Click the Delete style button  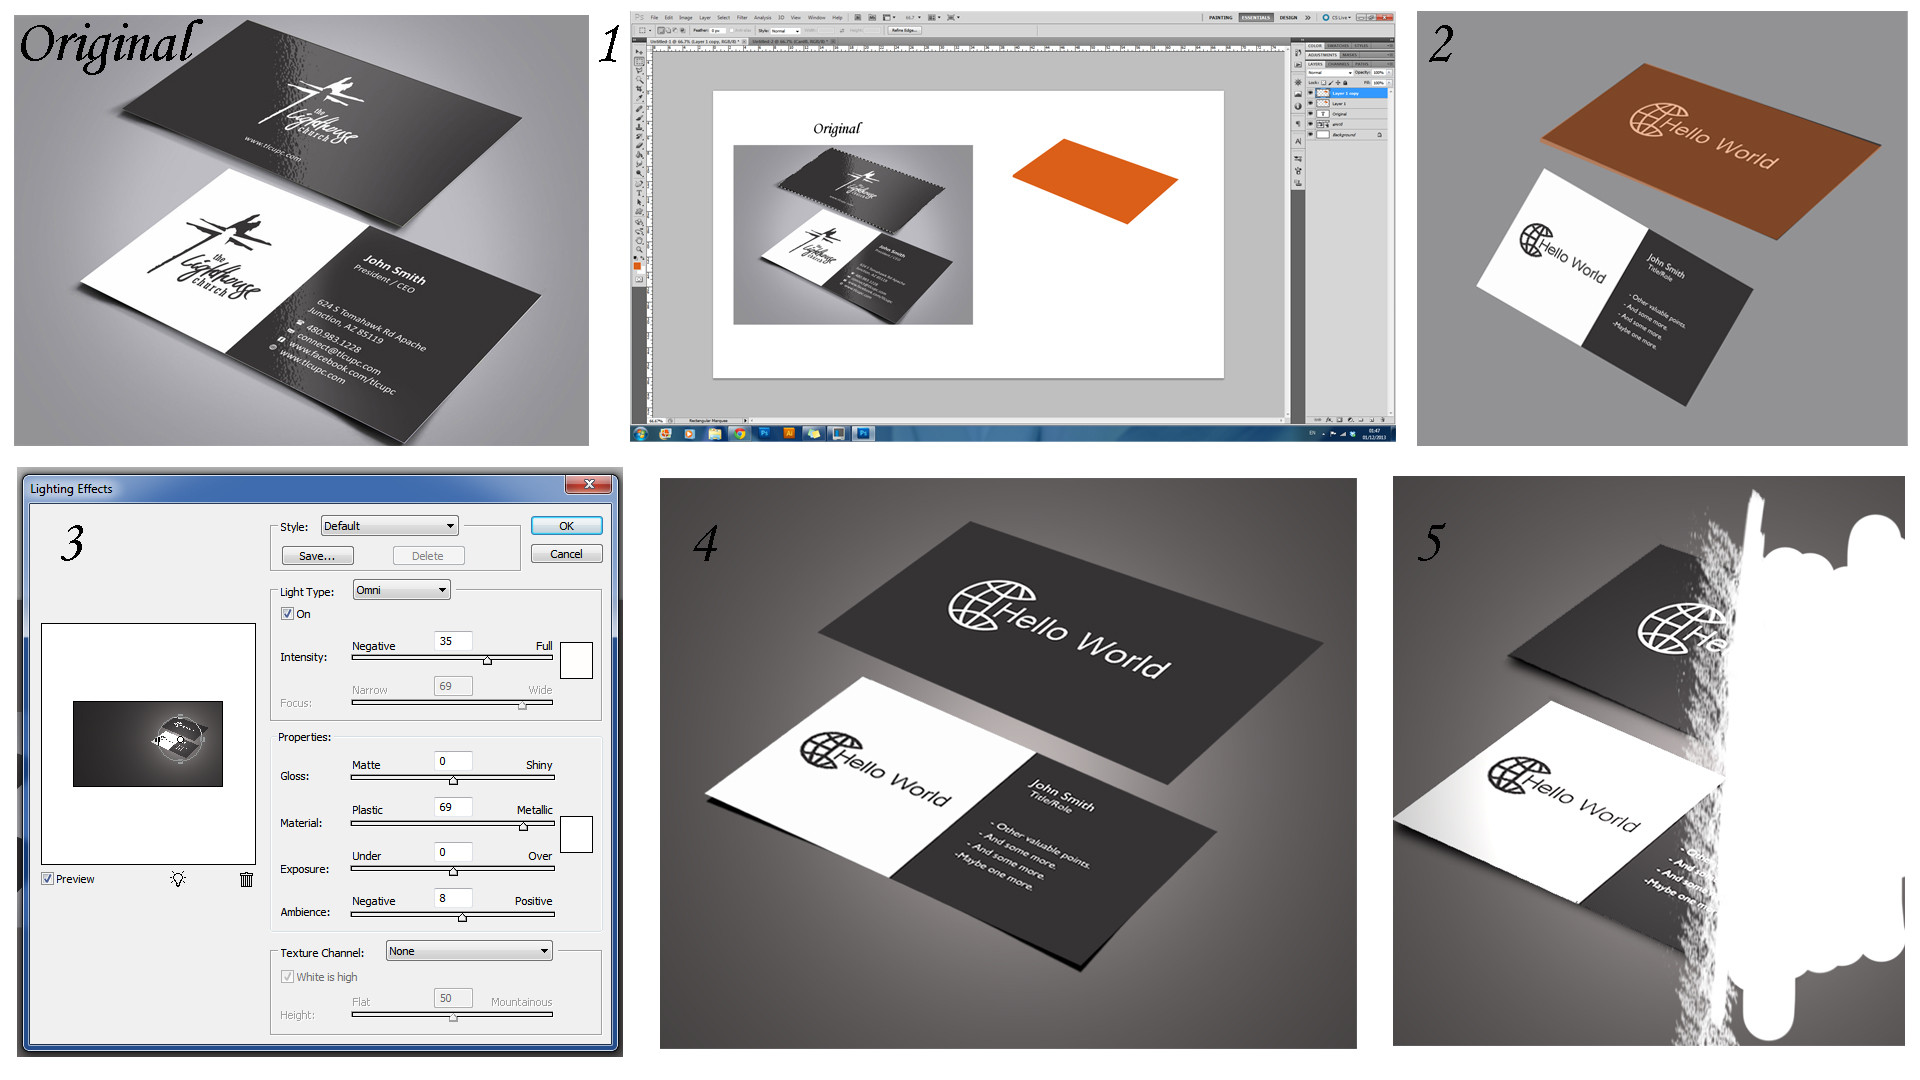(x=428, y=556)
